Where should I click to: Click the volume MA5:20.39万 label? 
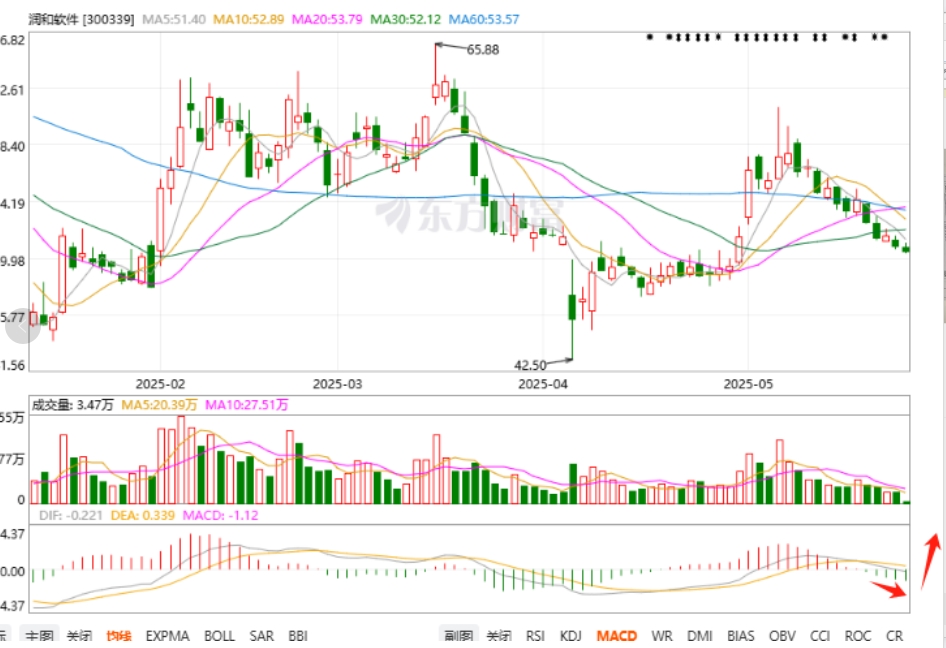tap(159, 405)
